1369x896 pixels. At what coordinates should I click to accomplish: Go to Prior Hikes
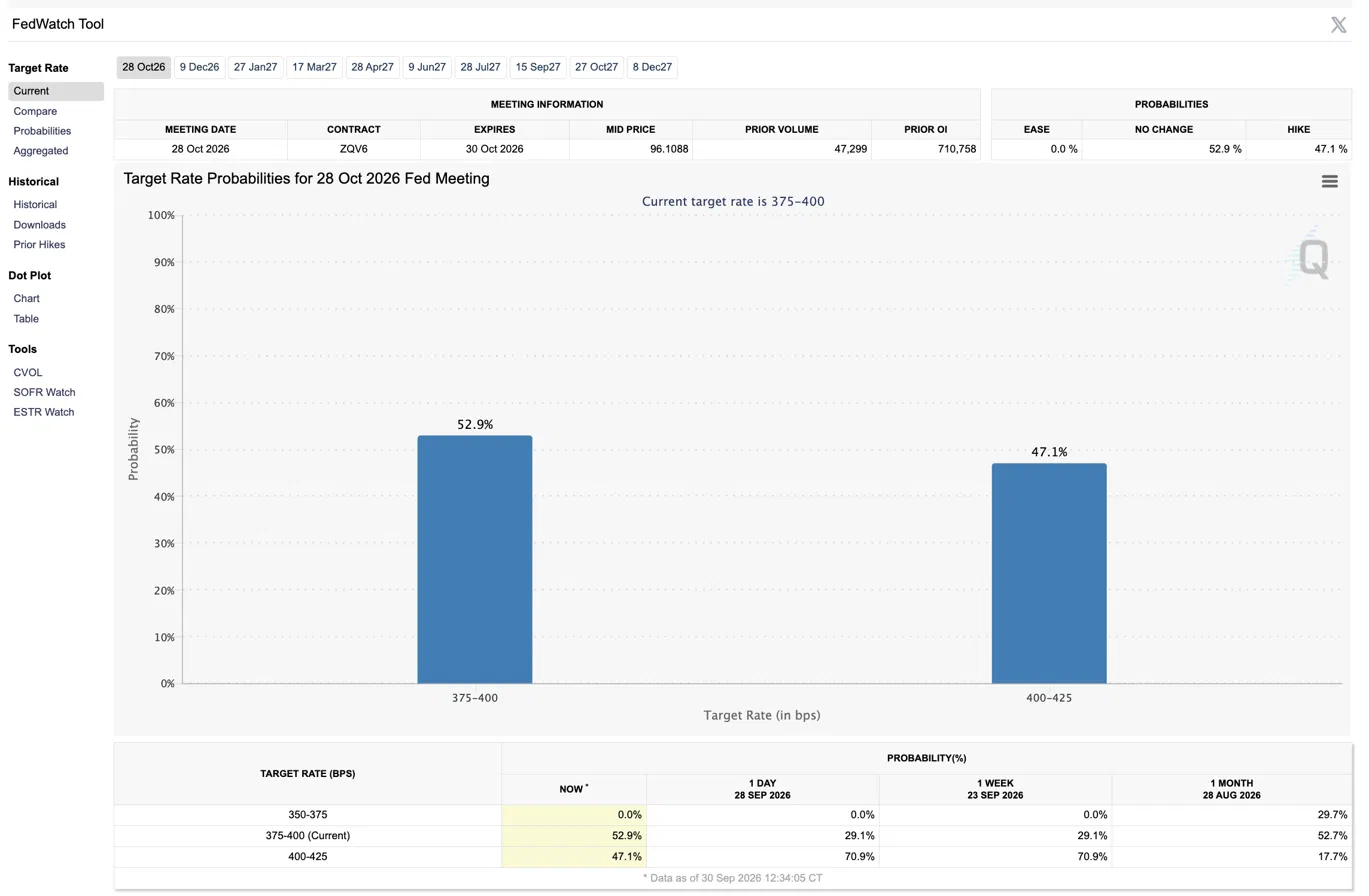(40, 245)
